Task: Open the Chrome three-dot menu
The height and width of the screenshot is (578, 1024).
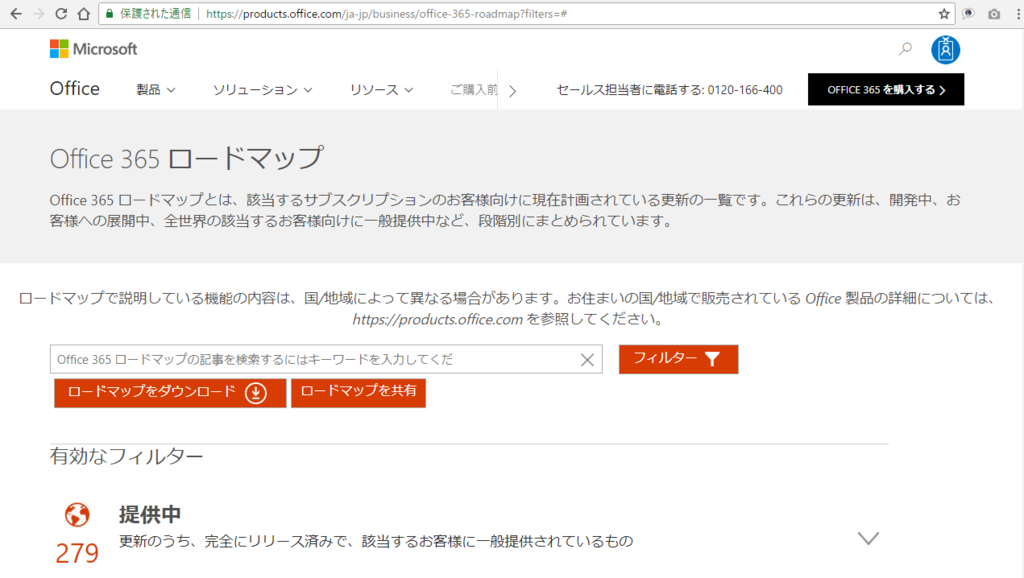Action: [x=1019, y=14]
